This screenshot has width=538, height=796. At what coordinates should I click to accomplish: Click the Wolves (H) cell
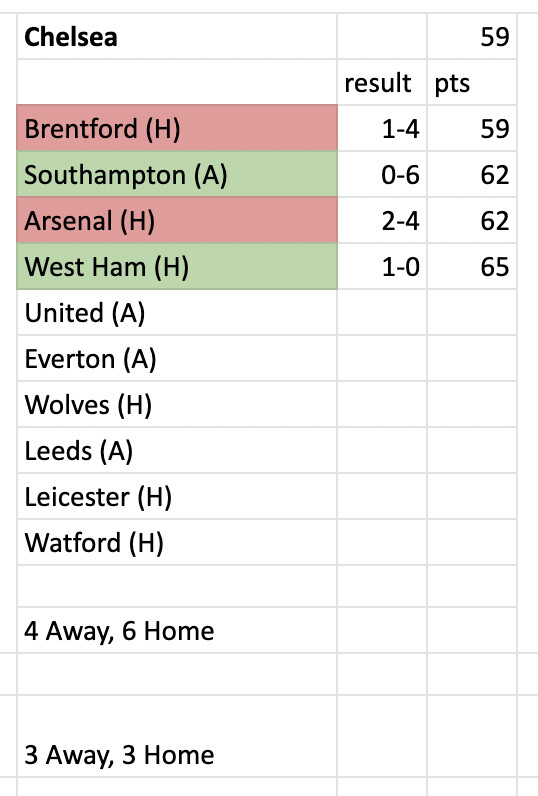(x=177, y=404)
